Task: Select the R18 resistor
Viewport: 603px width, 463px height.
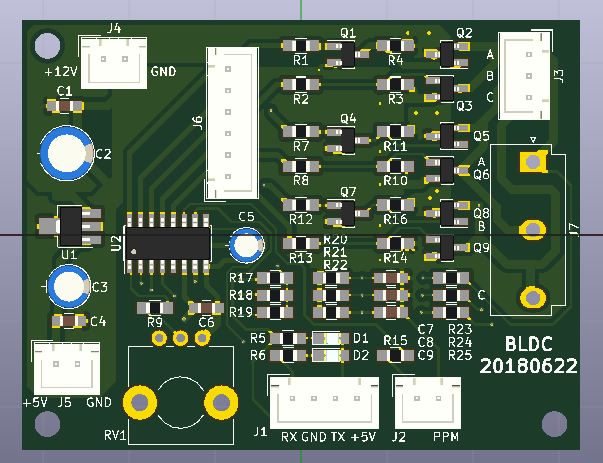Action: tap(275, 295)
